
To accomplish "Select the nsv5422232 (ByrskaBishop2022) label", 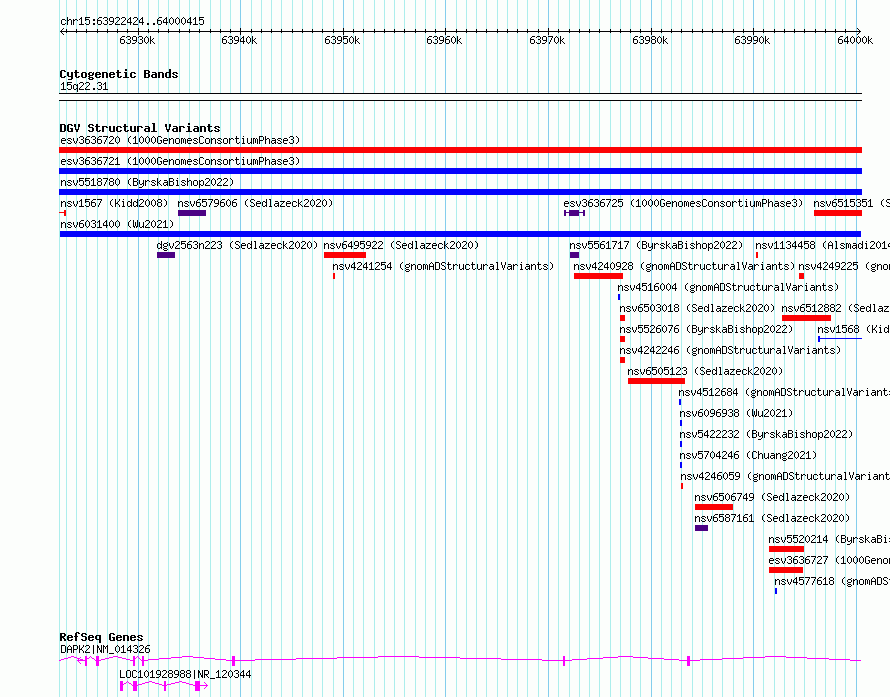I will [x=766, y=434].
